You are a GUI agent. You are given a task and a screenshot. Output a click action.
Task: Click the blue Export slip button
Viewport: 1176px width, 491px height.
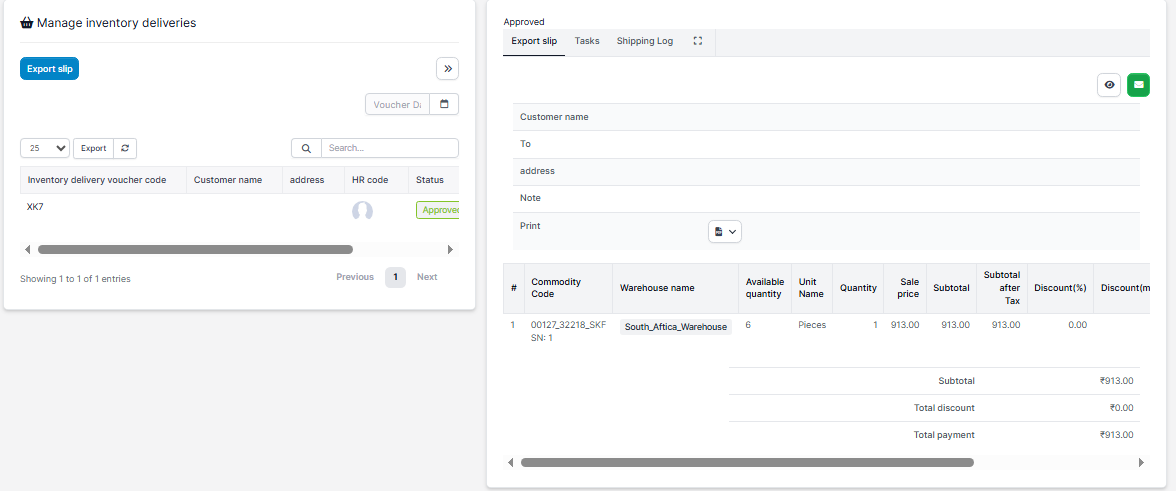click(x=49, y=68)
